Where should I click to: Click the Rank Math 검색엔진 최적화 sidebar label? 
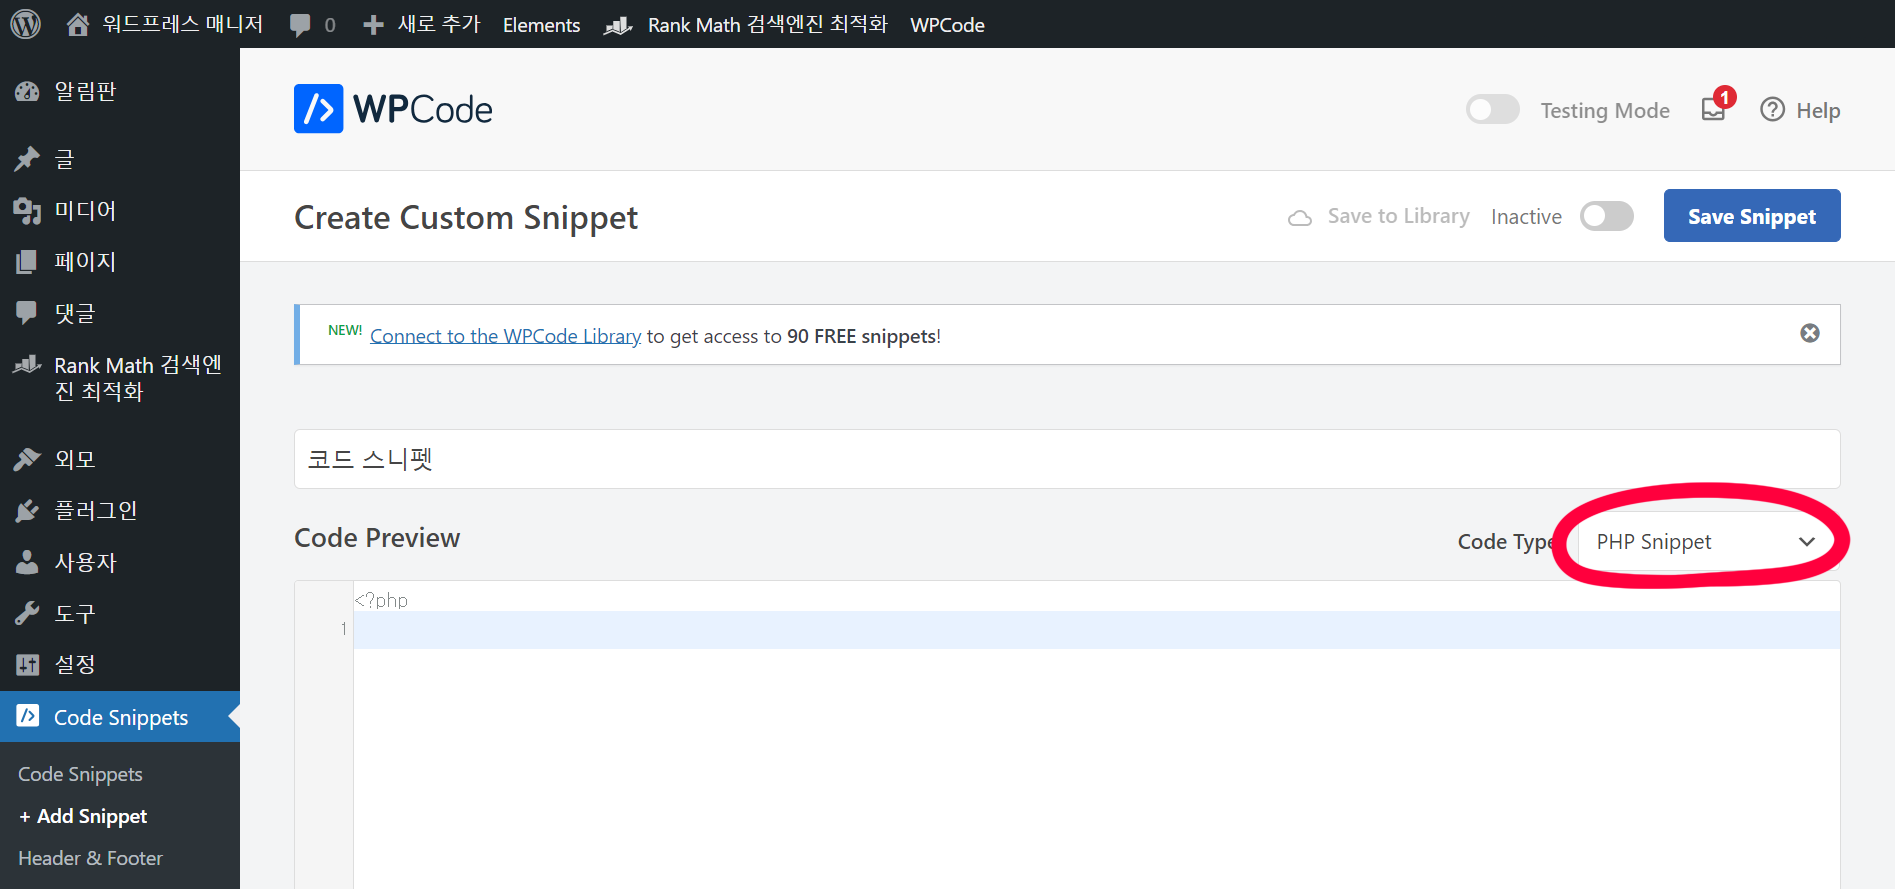coord(138,378)
